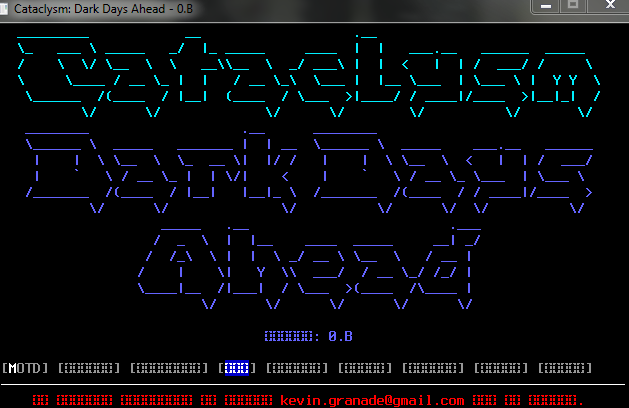Viewport: 629px width, 408px height.
Task: Click the Cataclysm window title bar icon
Action: point(4,9)
